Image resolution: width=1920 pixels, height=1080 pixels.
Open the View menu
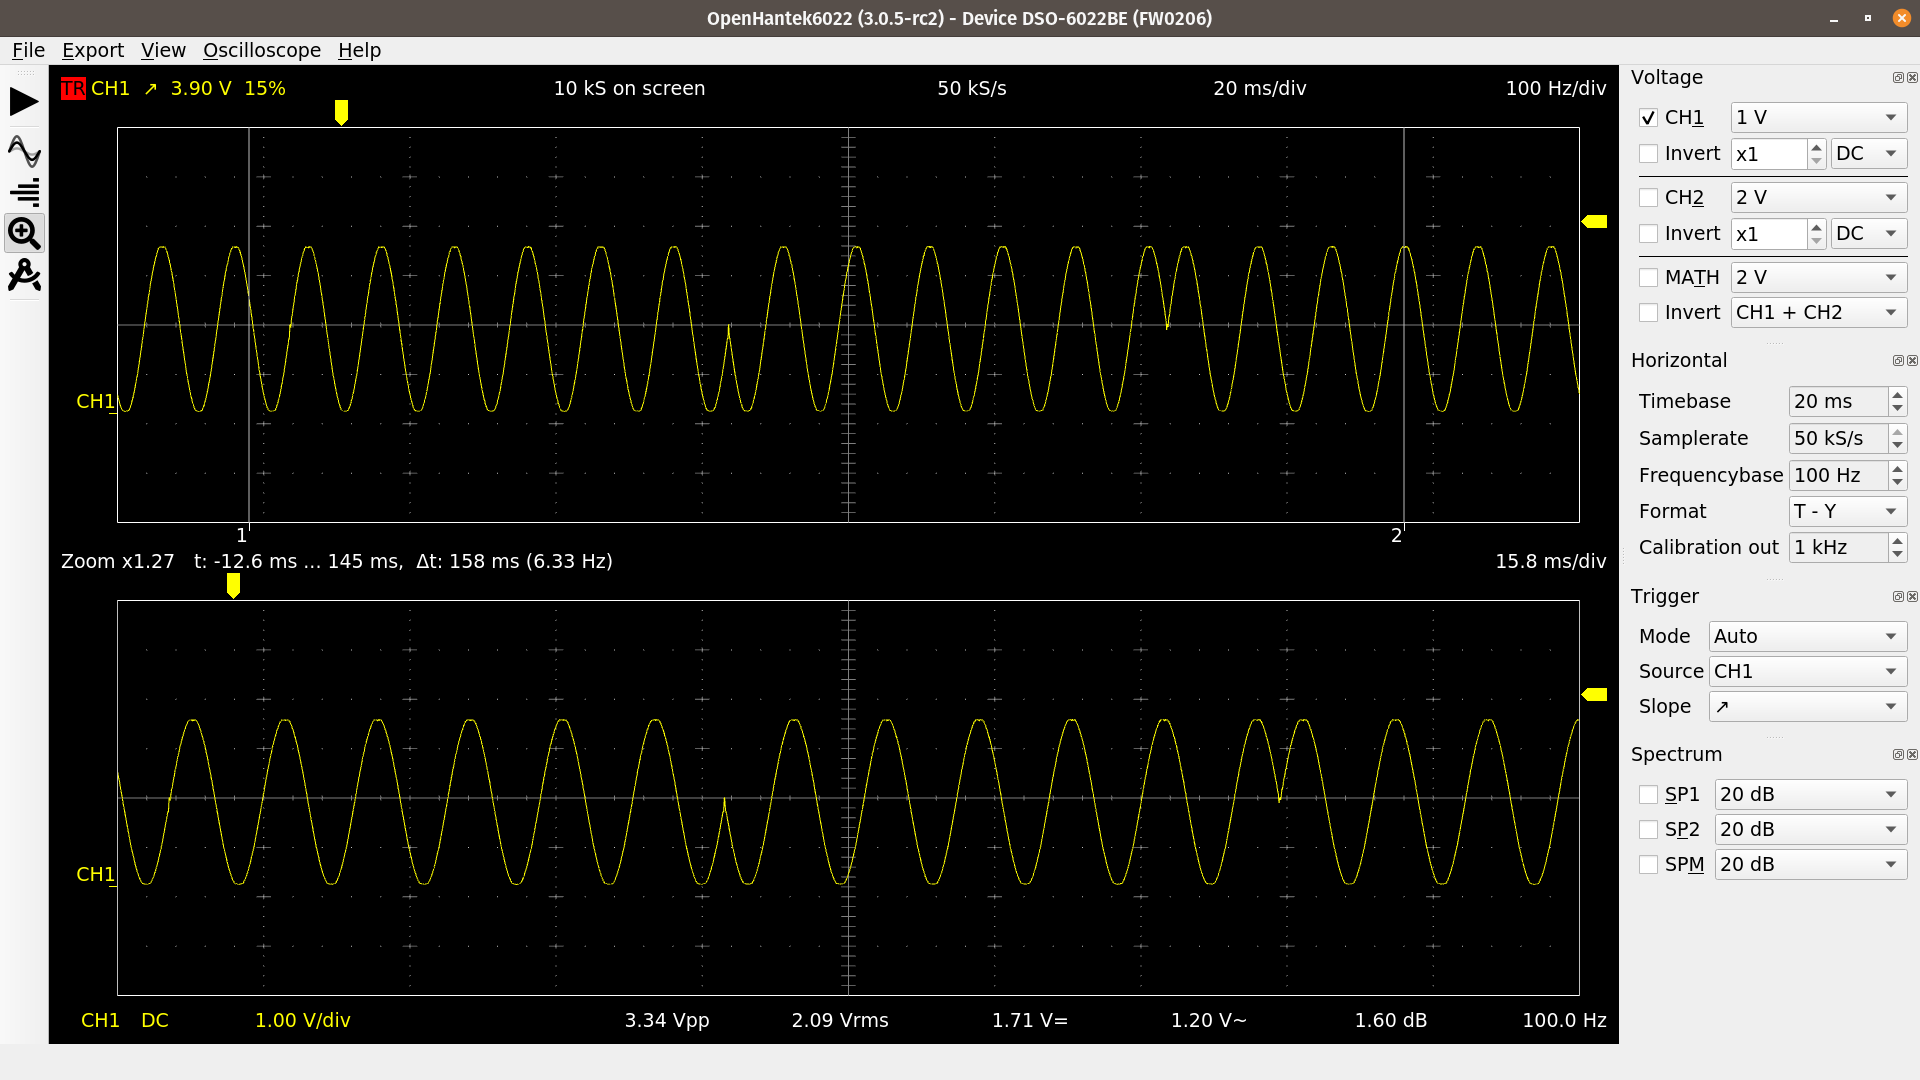162,49
